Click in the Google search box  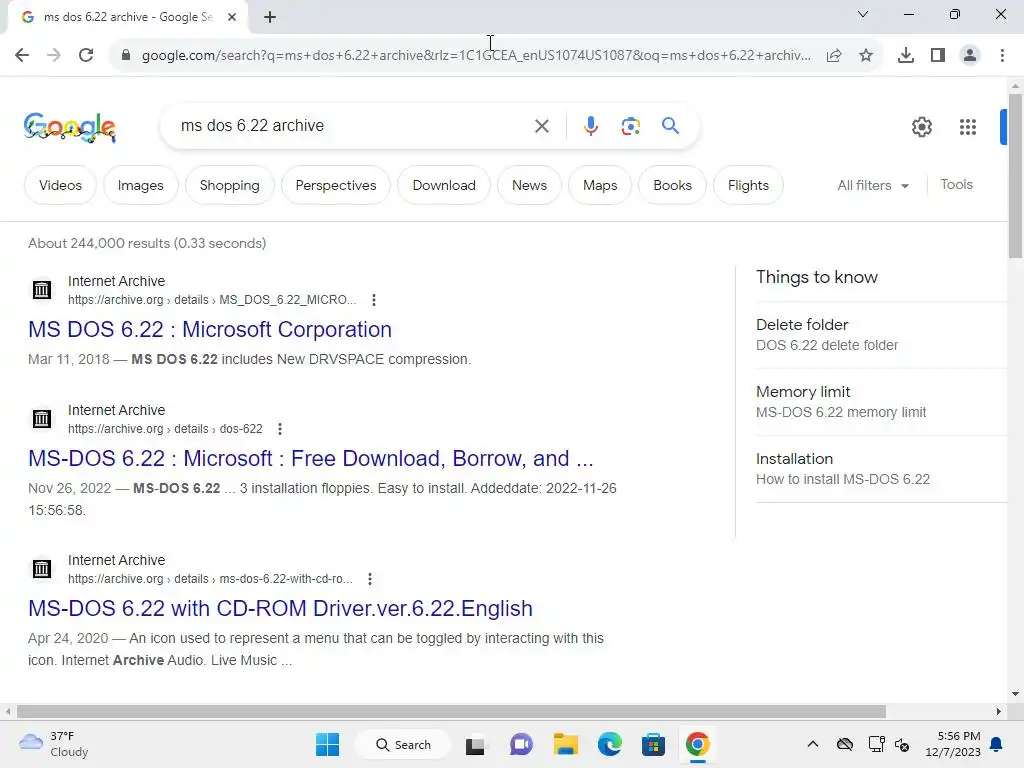353,125
